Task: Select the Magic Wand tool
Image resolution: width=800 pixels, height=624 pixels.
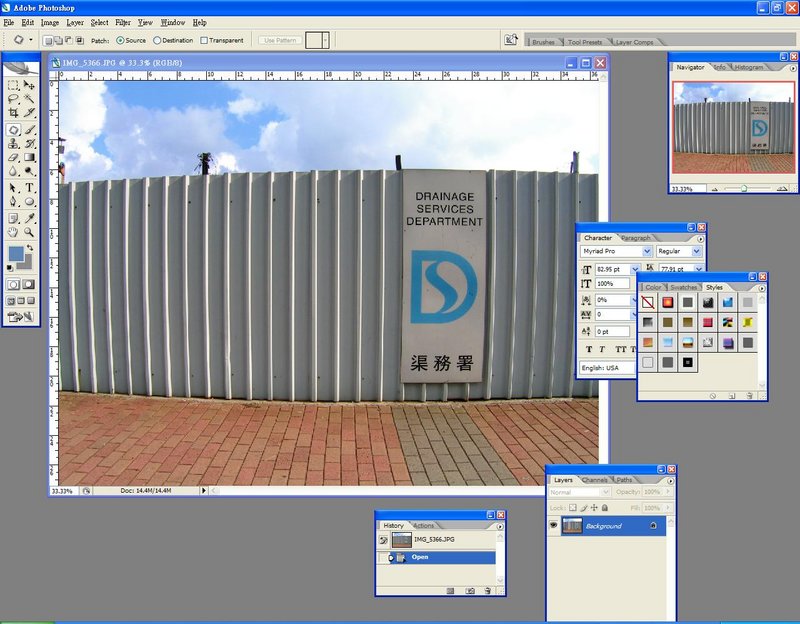Action: (29, 98)
